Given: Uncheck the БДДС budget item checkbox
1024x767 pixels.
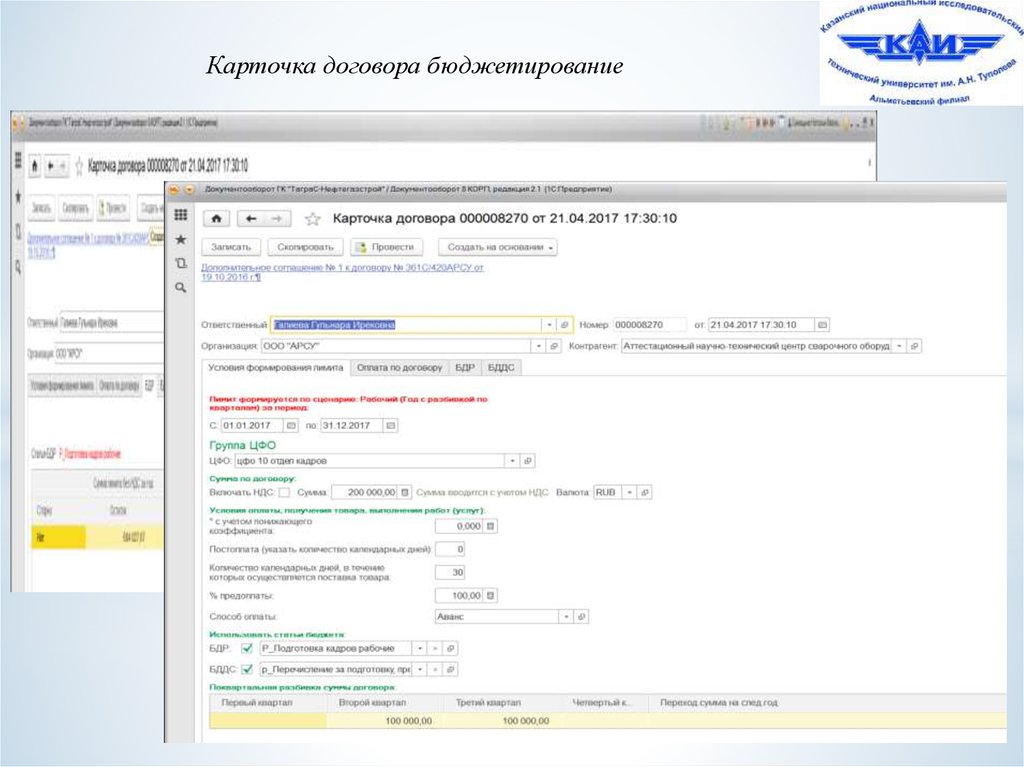Looking at the screenshot, I should point(247,669).
